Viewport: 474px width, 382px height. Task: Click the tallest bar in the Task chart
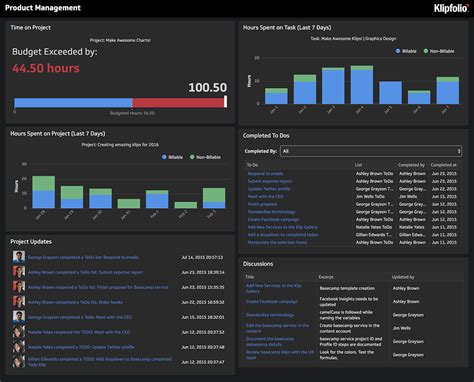point(362,85)
